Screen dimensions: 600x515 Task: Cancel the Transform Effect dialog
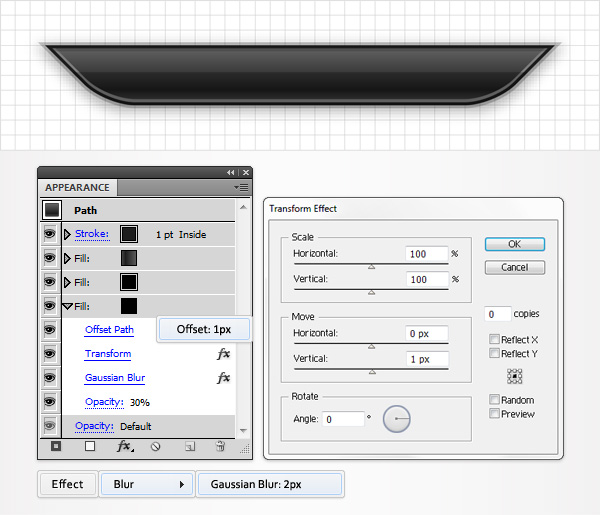(515, 267)
